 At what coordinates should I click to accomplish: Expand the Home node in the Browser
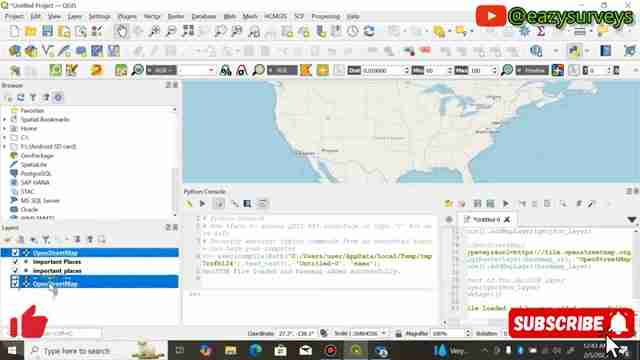(x=5, y=129)
